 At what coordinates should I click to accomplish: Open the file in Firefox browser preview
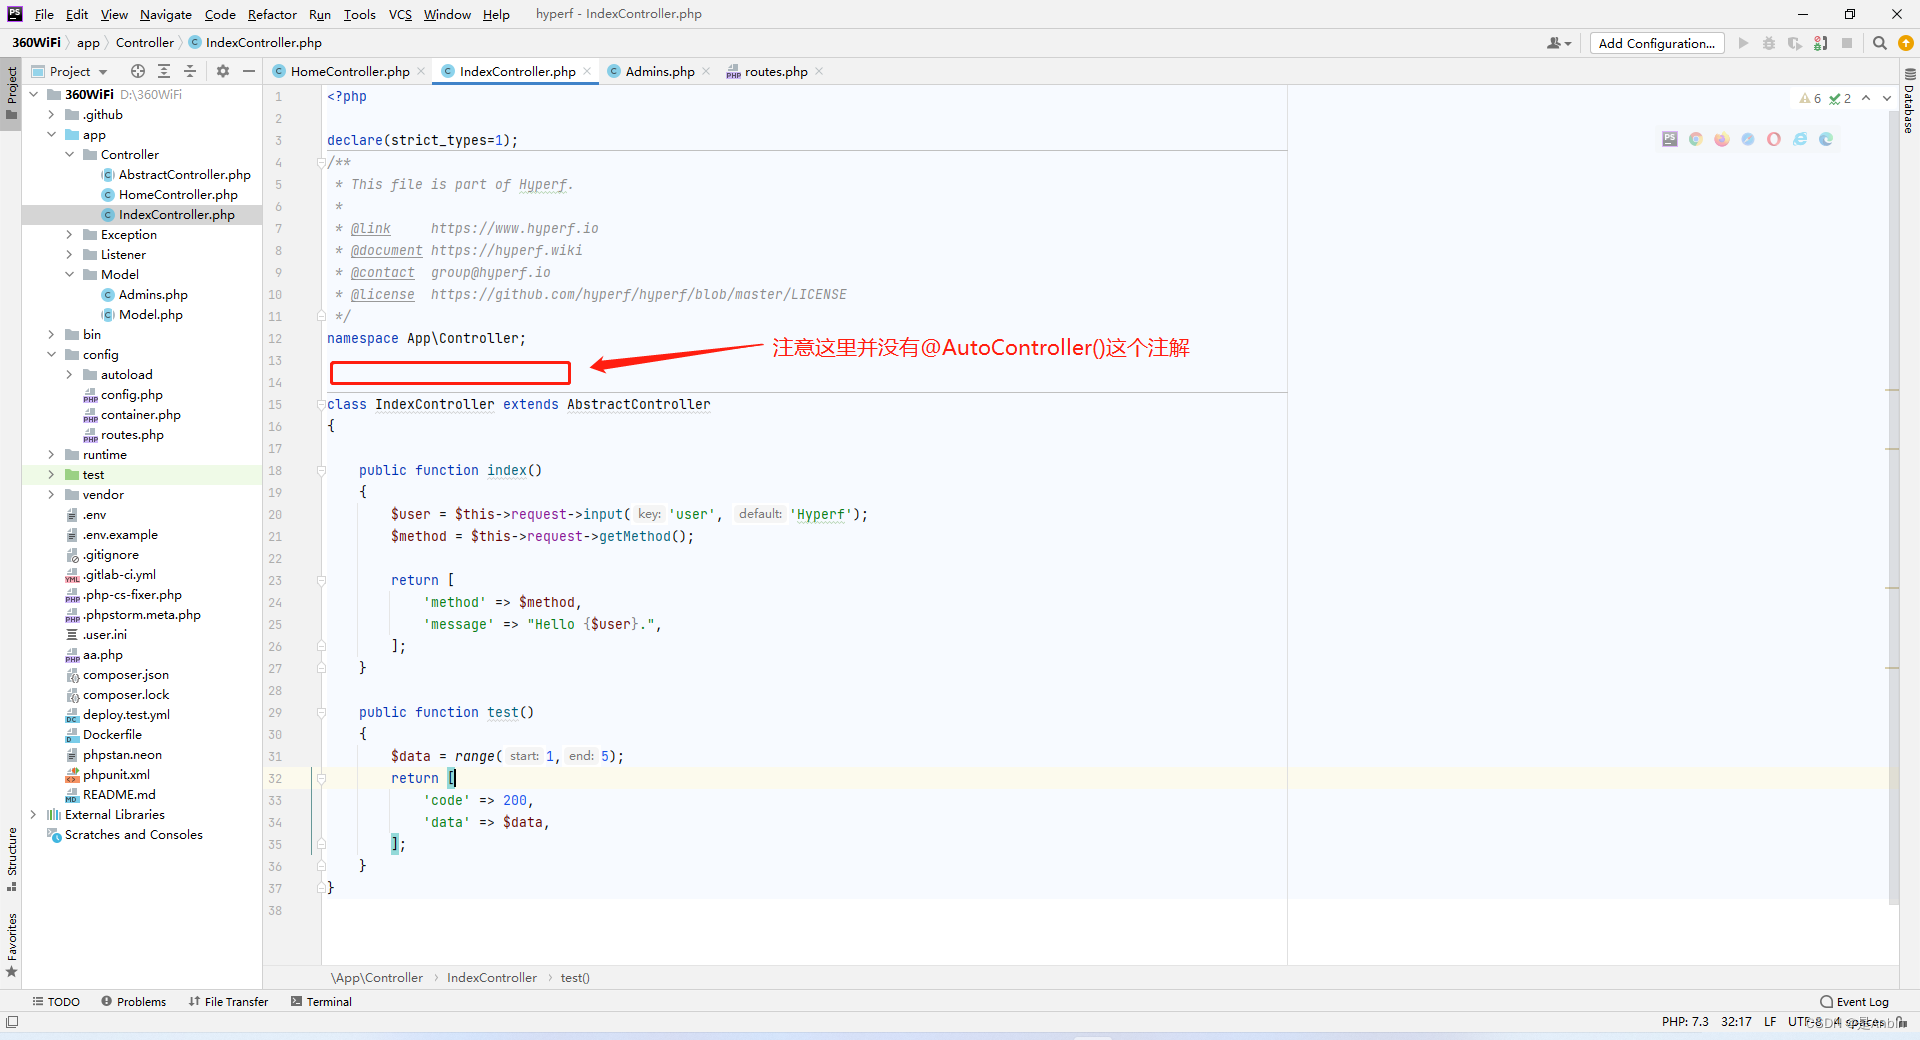pos(1722,139)
